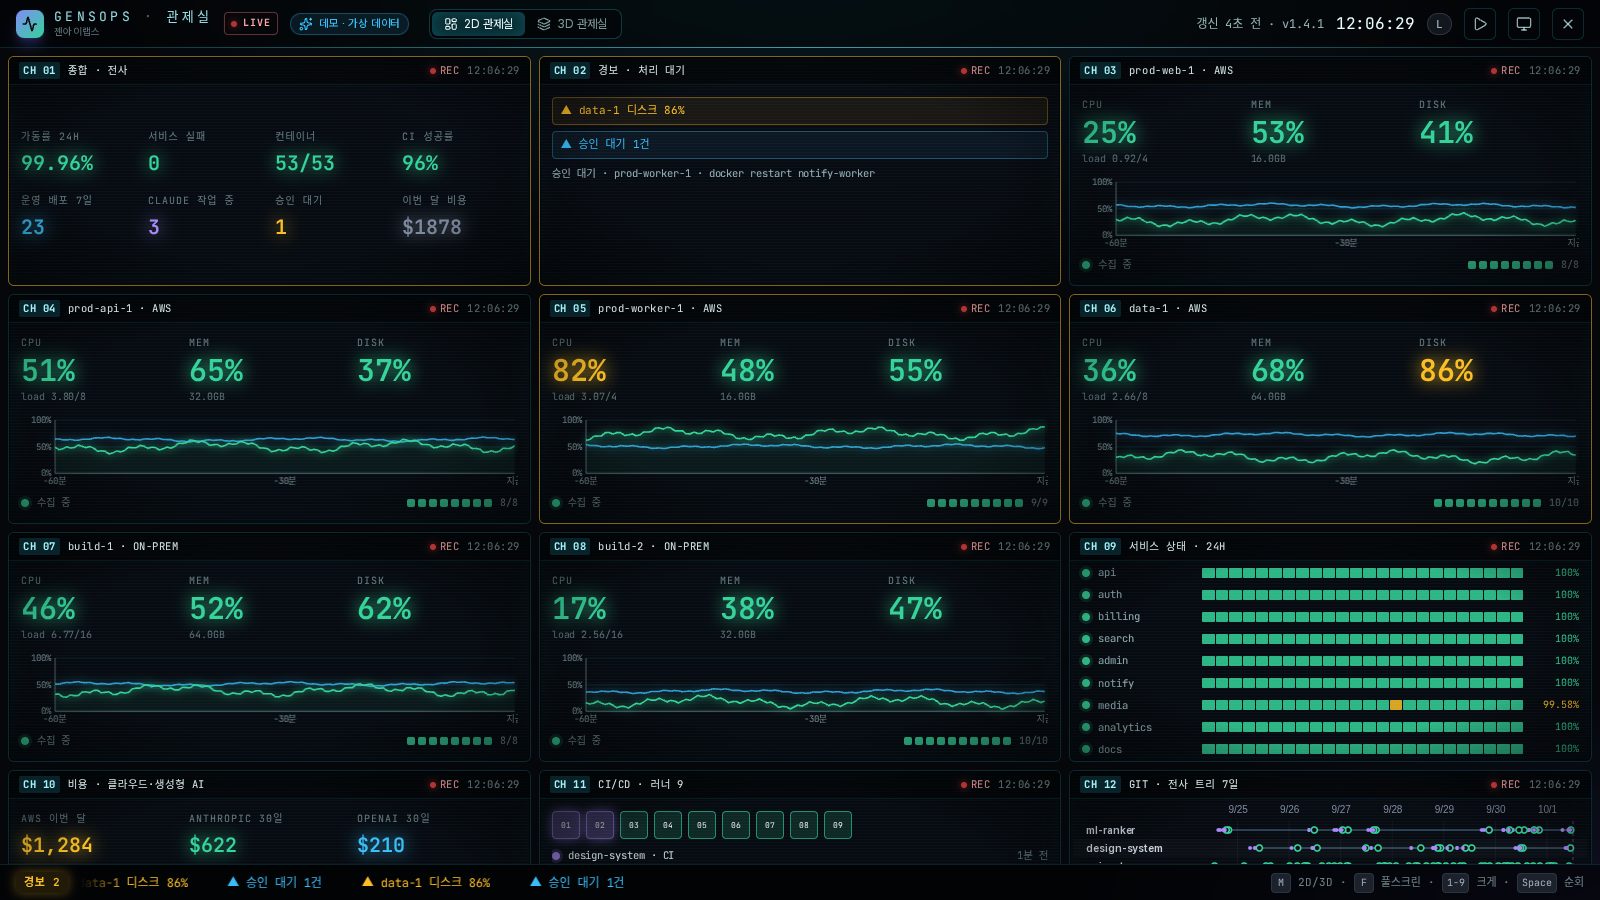1600x900 pixels.
Task: Click CI runner 07 tile
Action: pos(770,825)
